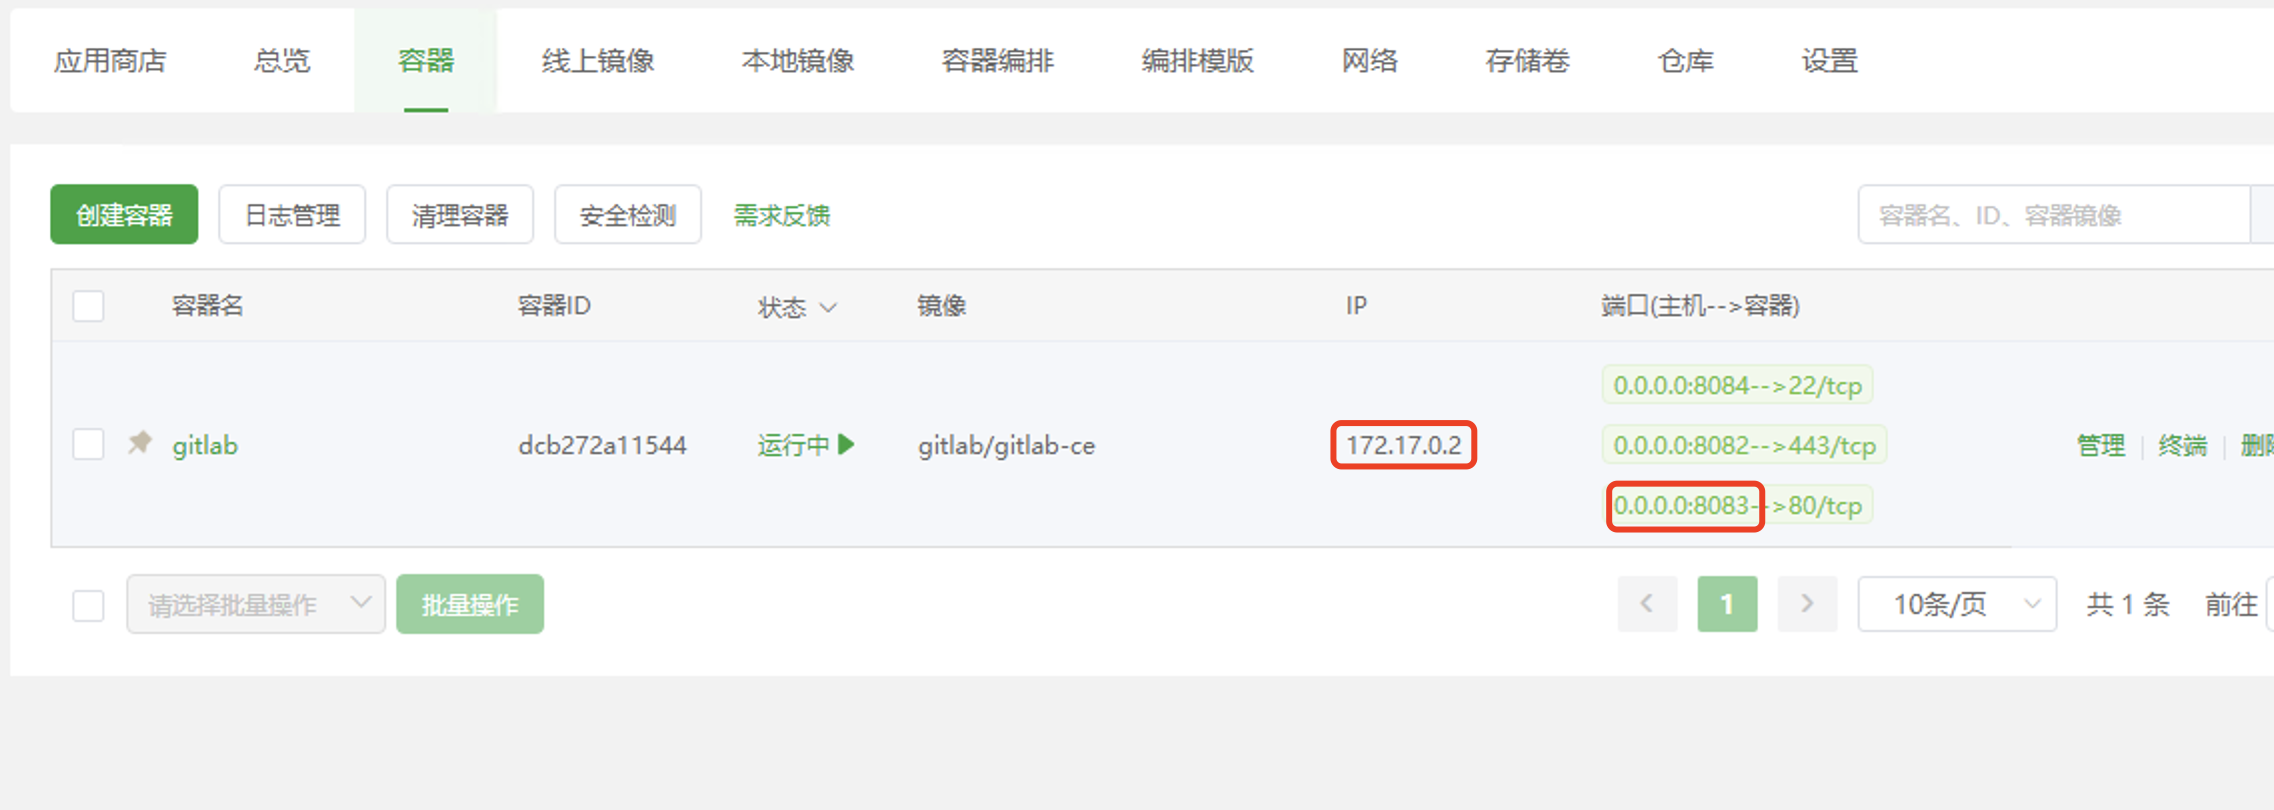Open 终端 for the gitlab container
The width and height of the screenshot is (2274, 810).
pos(2182,445)
